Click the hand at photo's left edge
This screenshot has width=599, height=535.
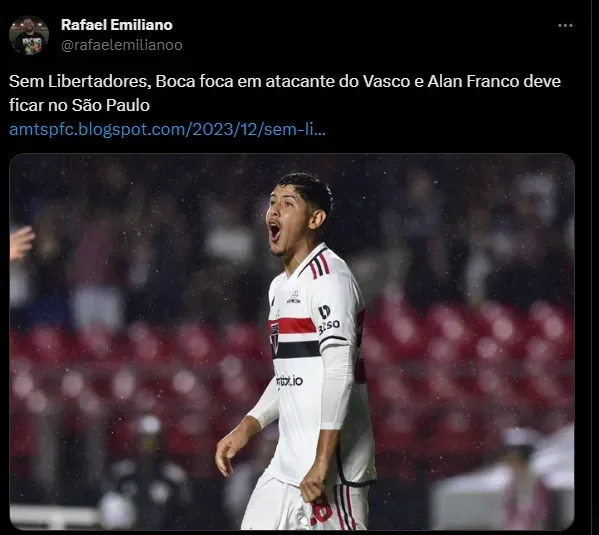[x=21, y=242]
